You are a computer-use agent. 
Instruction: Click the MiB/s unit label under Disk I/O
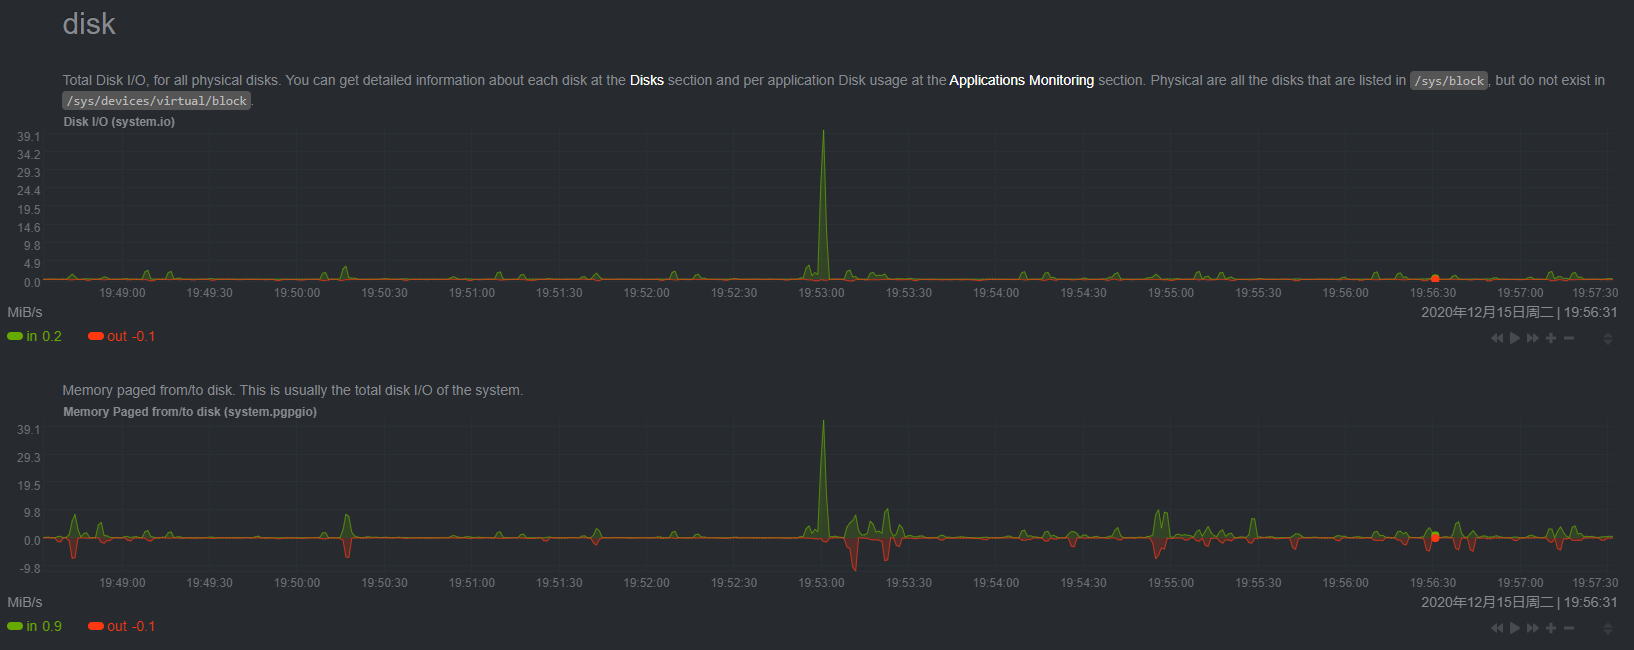pos(25,312)
